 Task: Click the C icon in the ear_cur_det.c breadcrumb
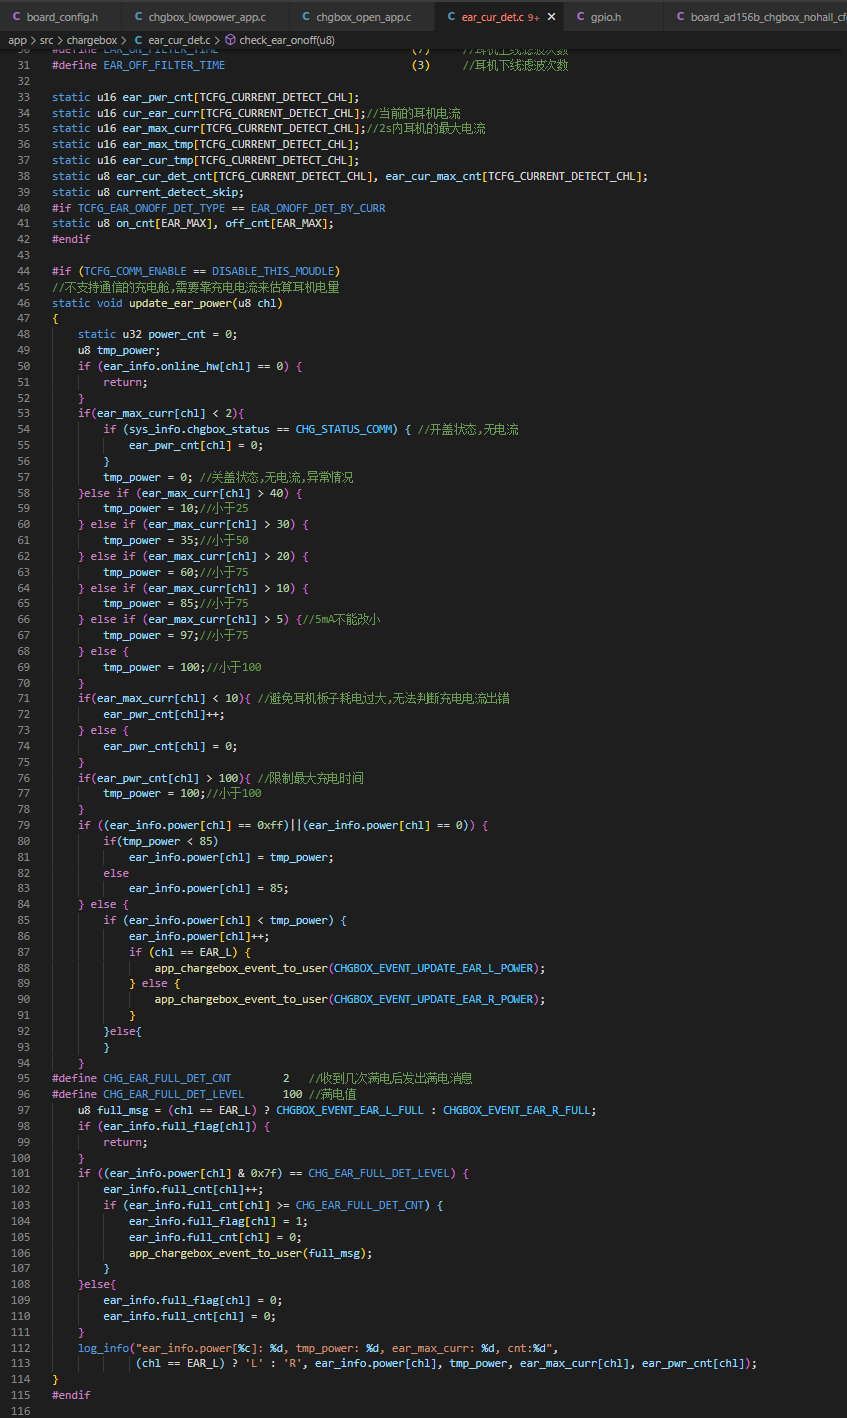tap(139, 40)
